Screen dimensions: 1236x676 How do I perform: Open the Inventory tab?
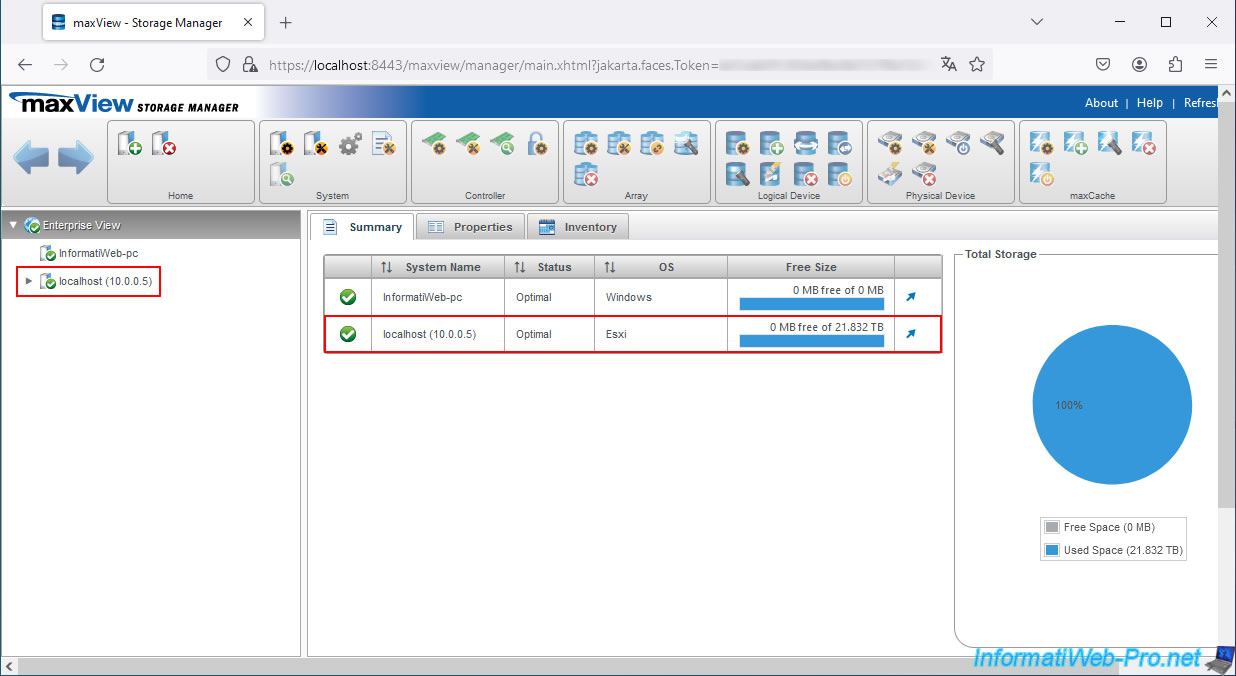point(578,227)
